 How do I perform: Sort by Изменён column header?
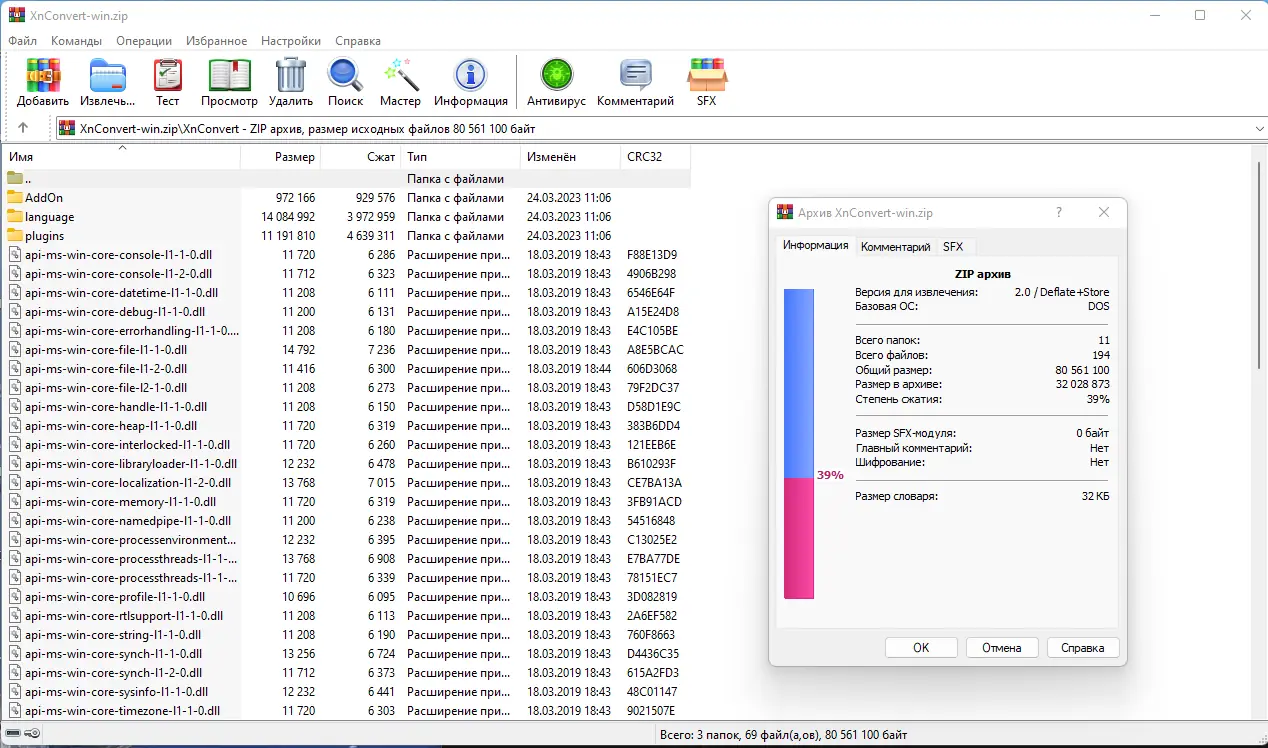[570, 157]
